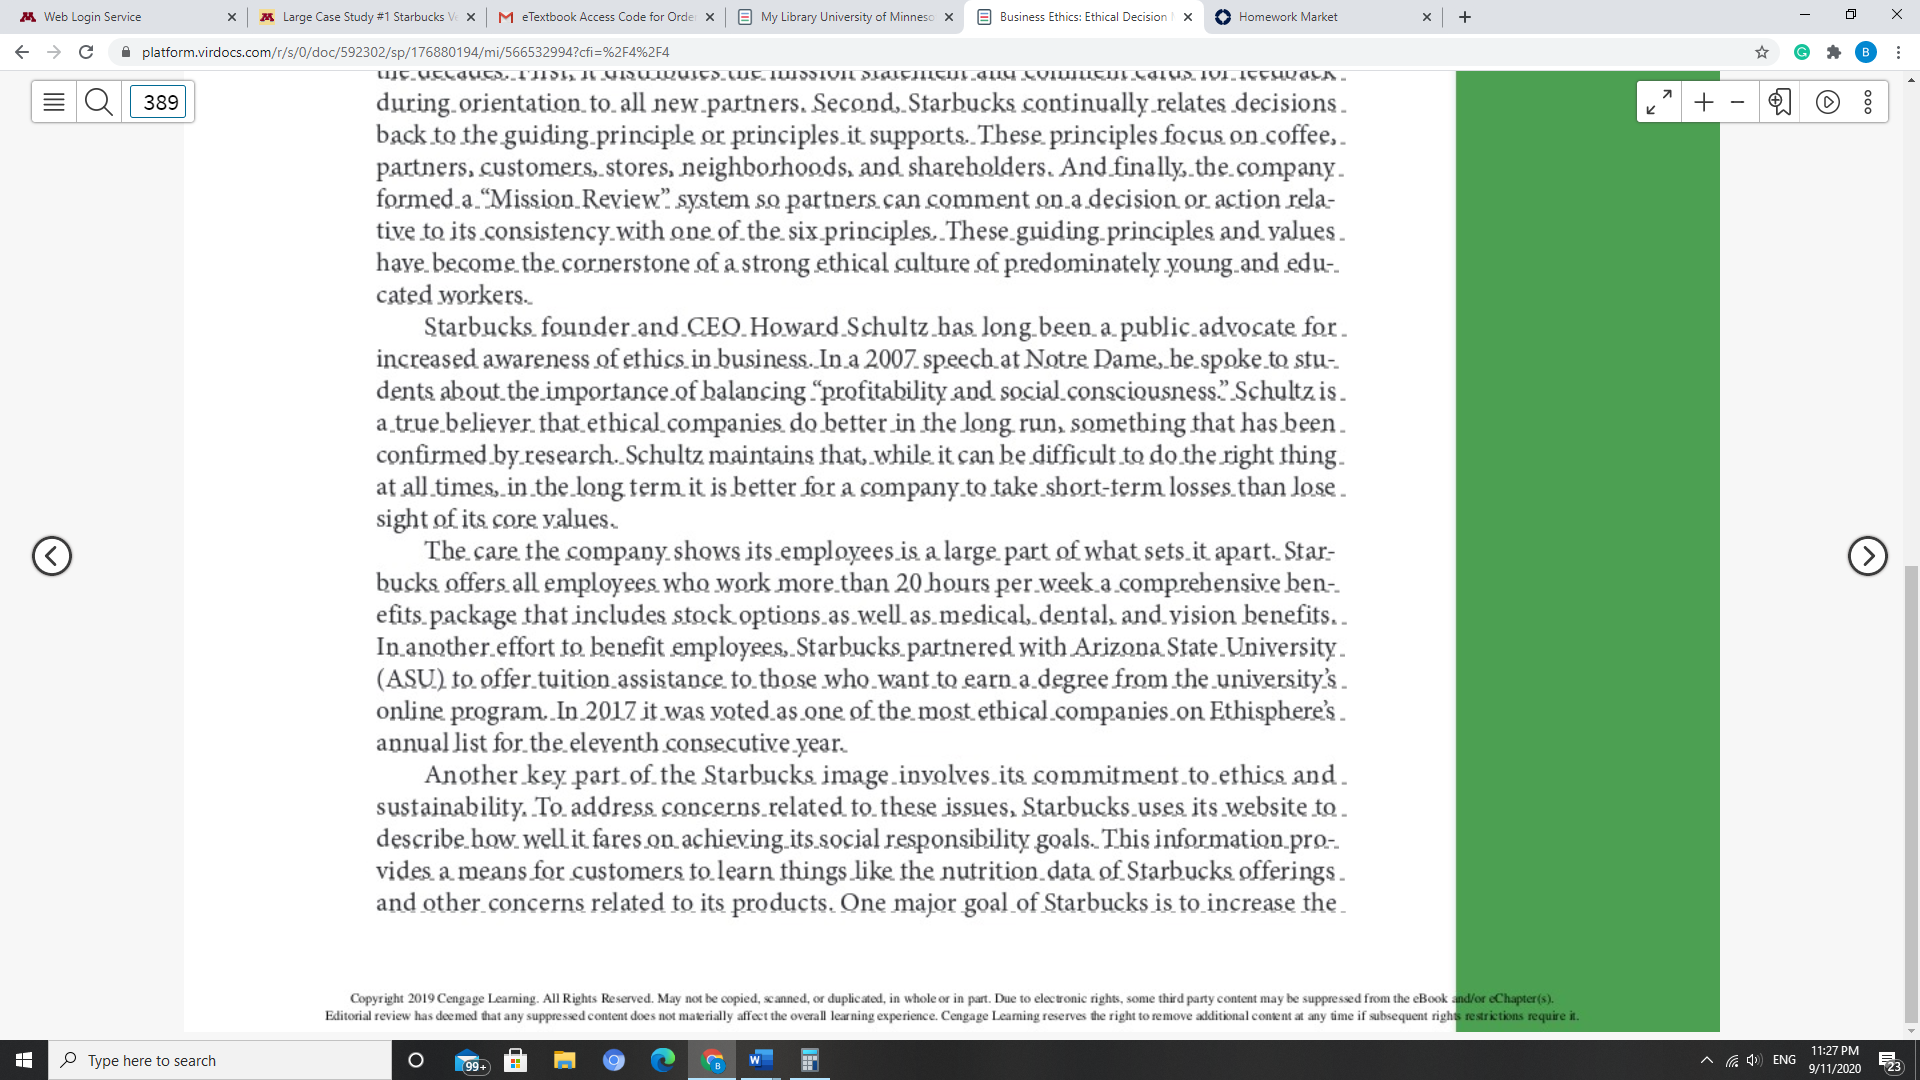Open the reader more options menu
This screenshot has width=1920, height=1080.
1868,102
